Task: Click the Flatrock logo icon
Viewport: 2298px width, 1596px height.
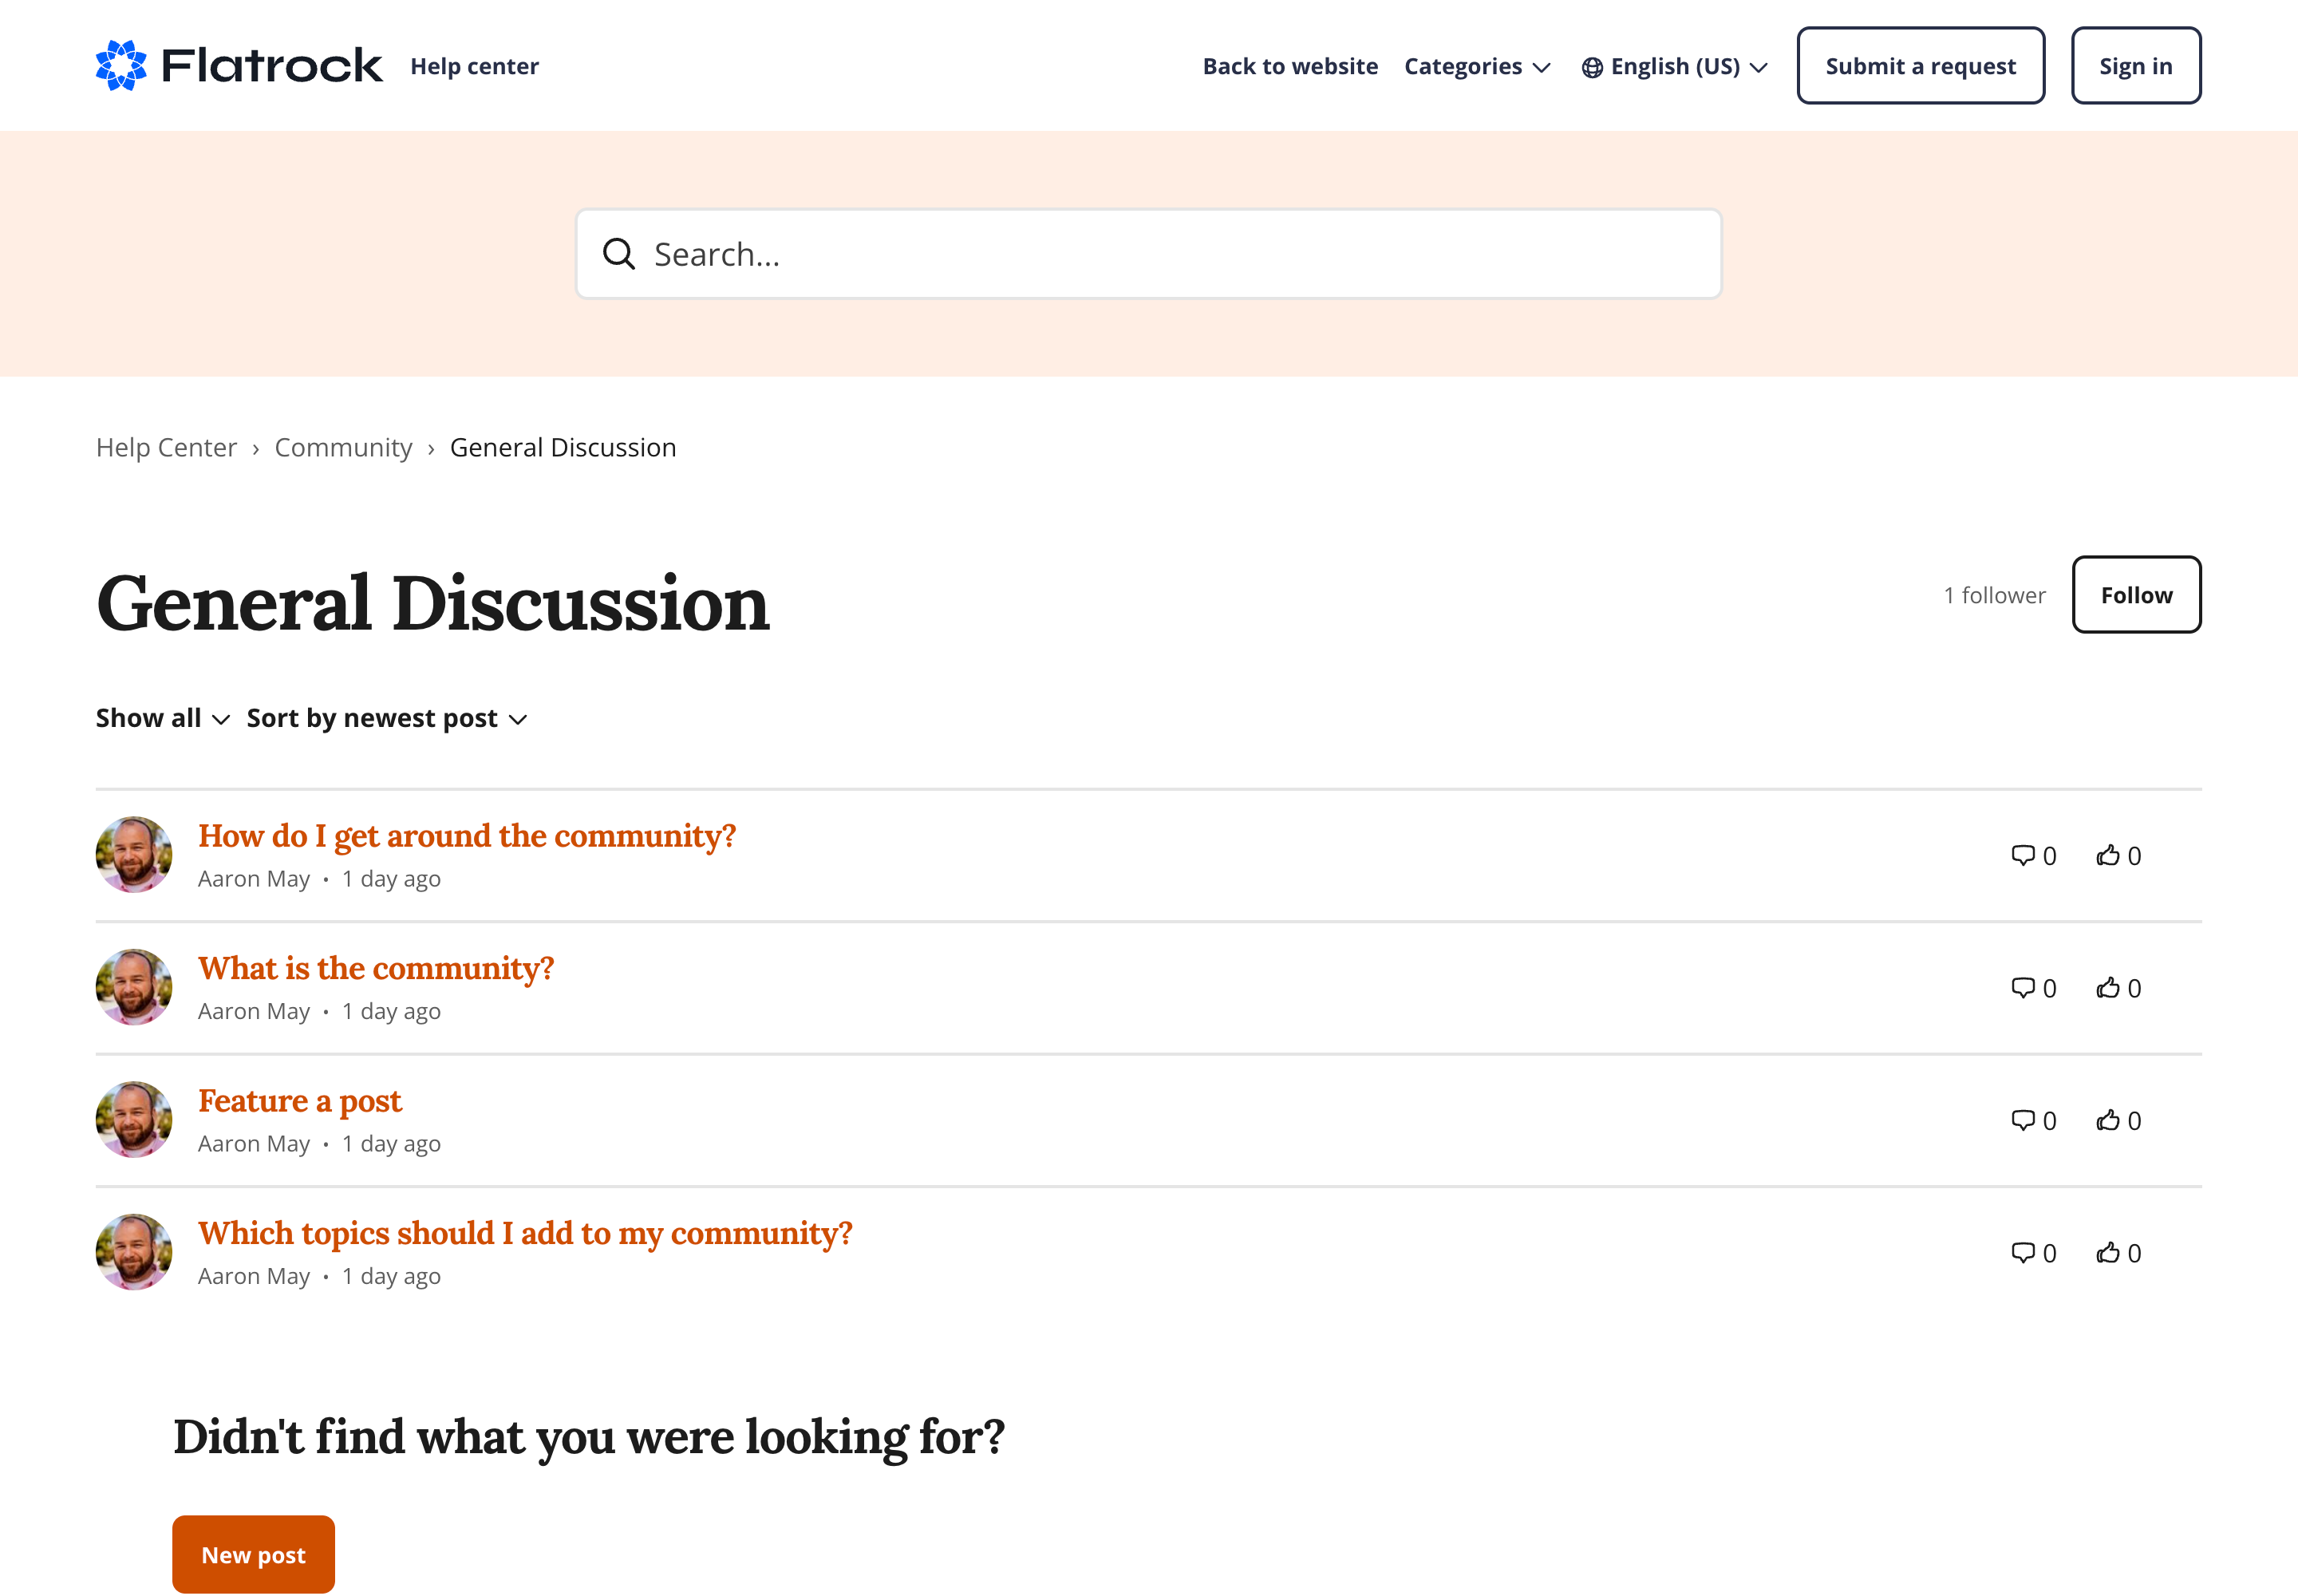Action: (121, 66)
